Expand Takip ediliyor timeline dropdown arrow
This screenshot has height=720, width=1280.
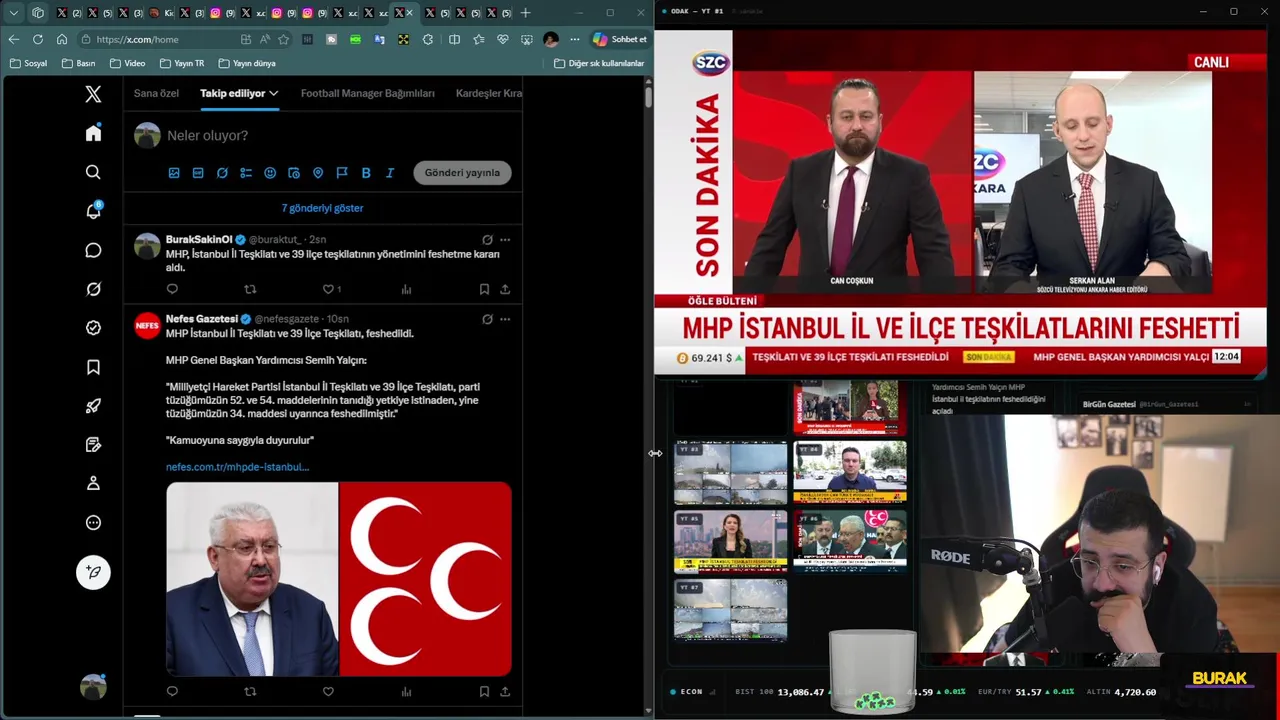(273, 93)
